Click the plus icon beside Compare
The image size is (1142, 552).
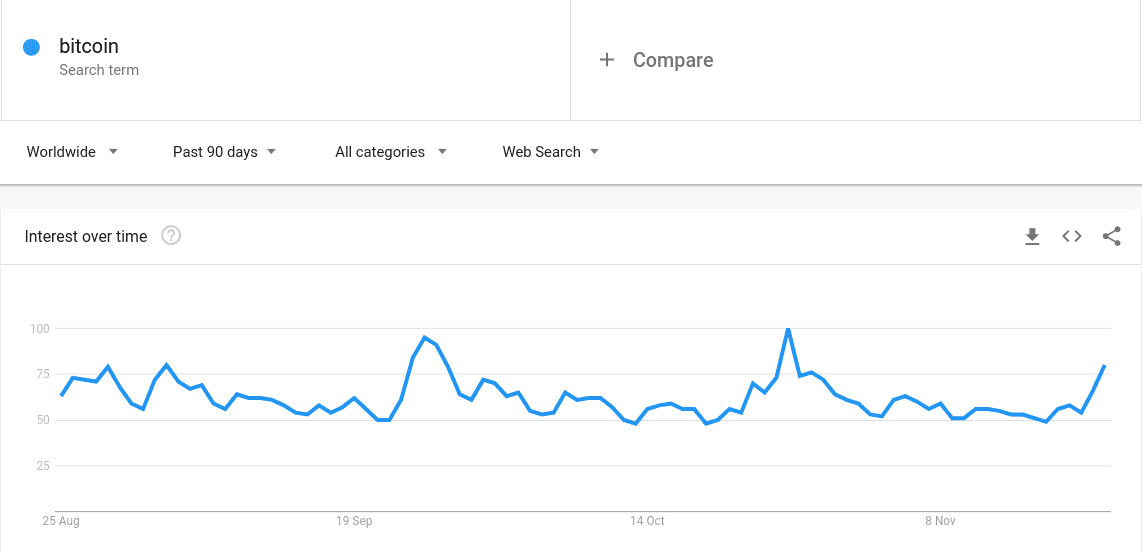pyautogui.click(x=607, y=60)
